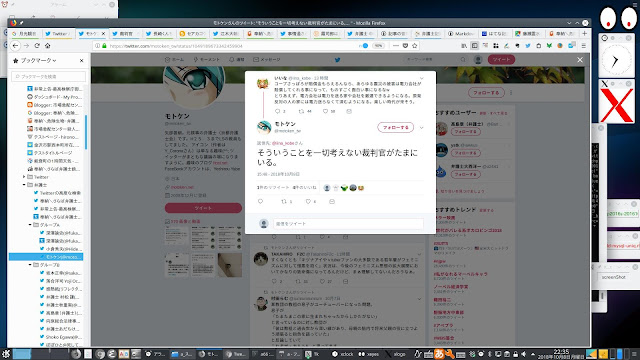Image resolution: width=640 pixels, height=360 pixels.
Task: Retweet the main モトケン tweet
Action: (x=284, y=201)
